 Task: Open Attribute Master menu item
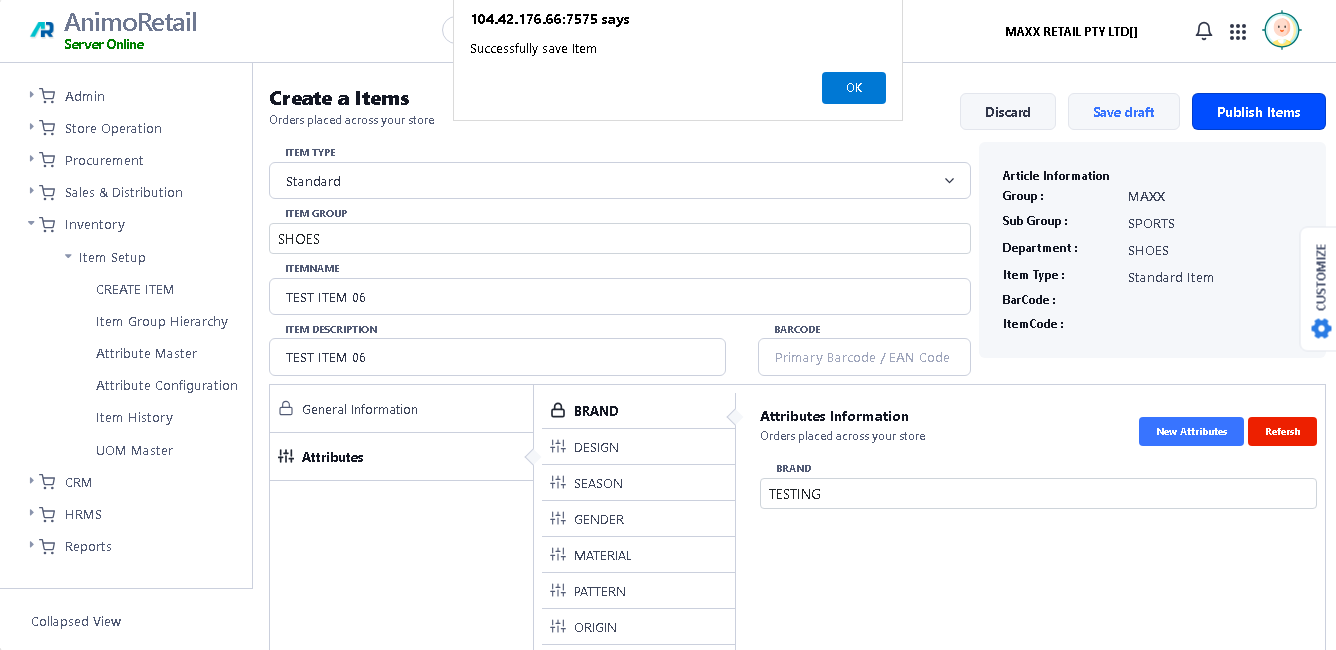(x=146, y=353)
